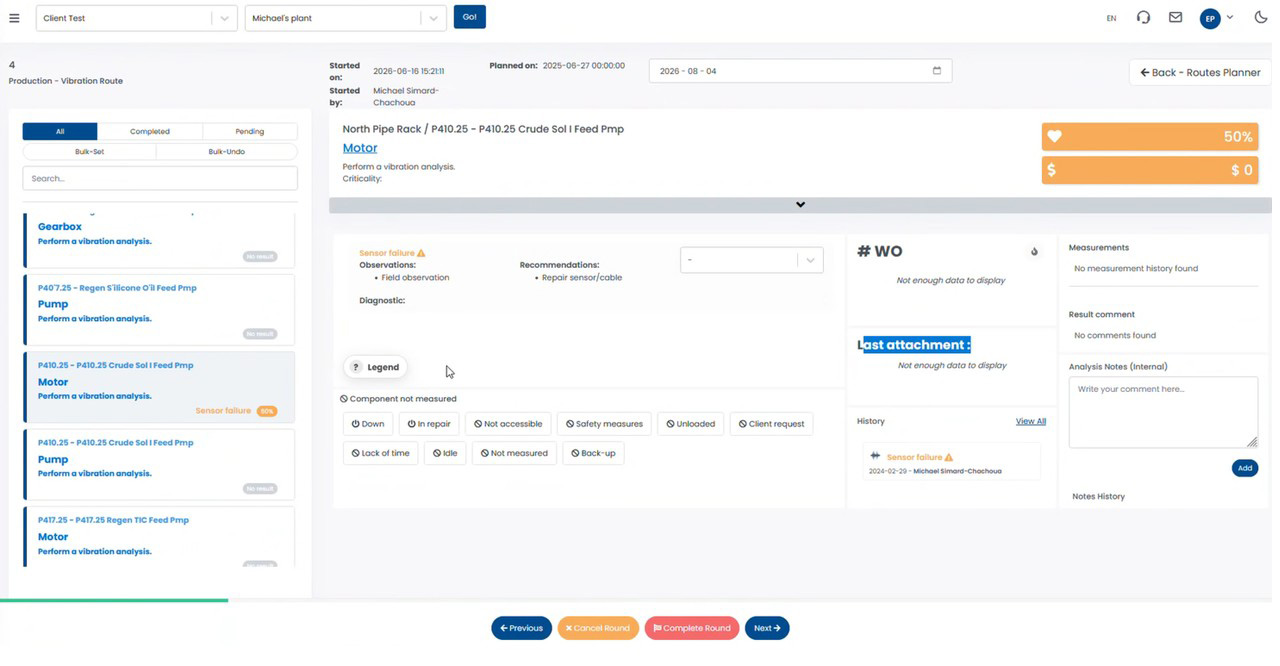Select the Not accessible status option
This screenshot has width=1280, height=666.
click(508, 424)
